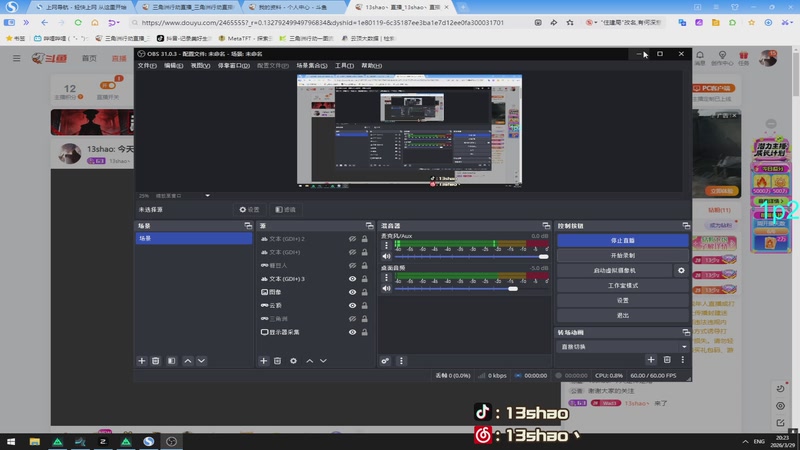Remove the transition with the trash icon
The image size is (800, 450).
[667, 360]
